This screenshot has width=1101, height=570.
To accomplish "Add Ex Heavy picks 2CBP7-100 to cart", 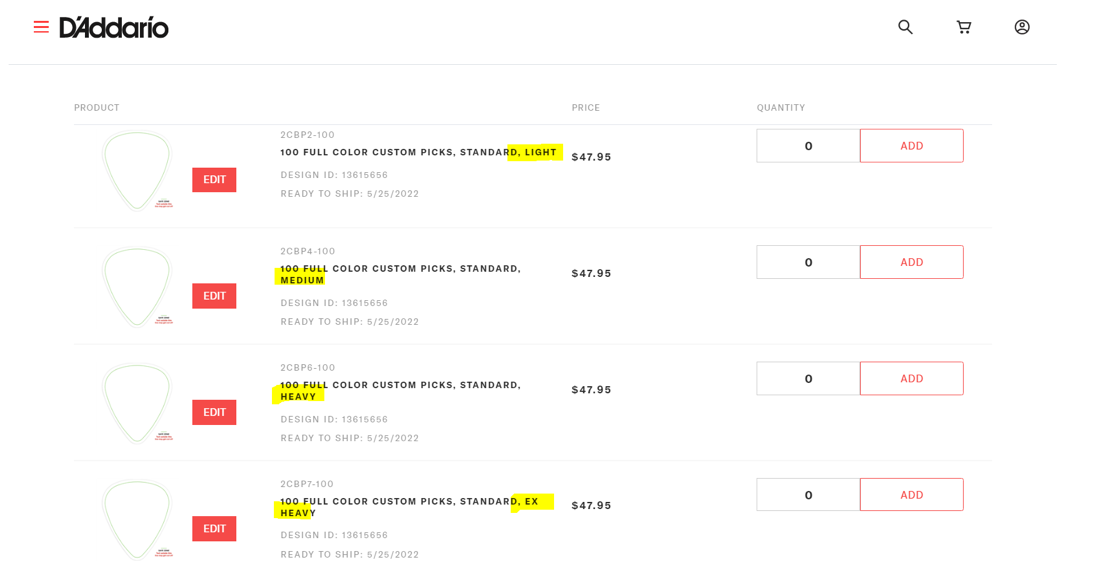I will click(x=911, y=496).
